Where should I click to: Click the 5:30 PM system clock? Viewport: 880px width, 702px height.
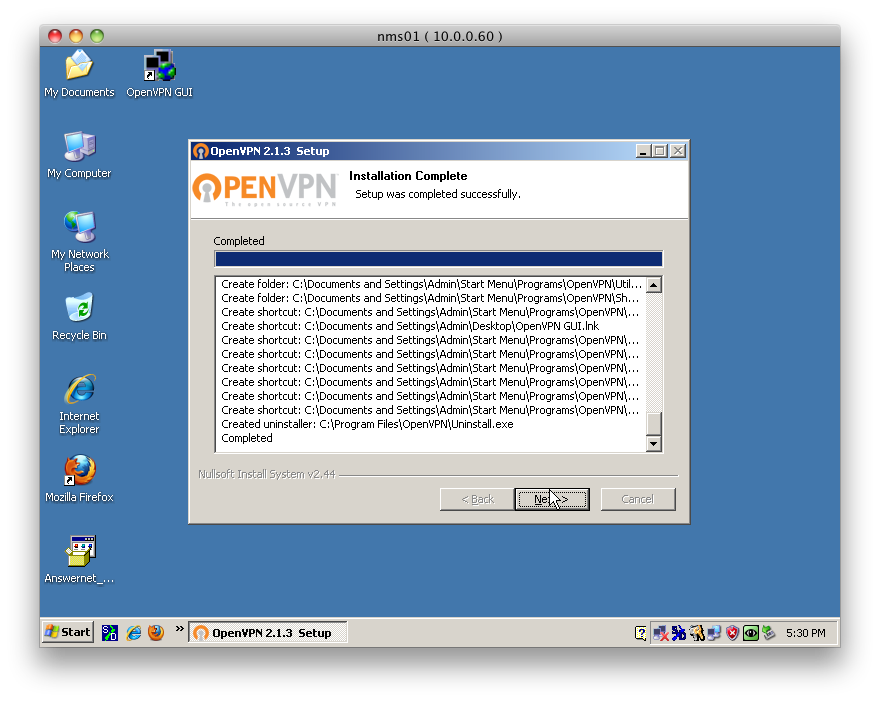click(805, 633)
